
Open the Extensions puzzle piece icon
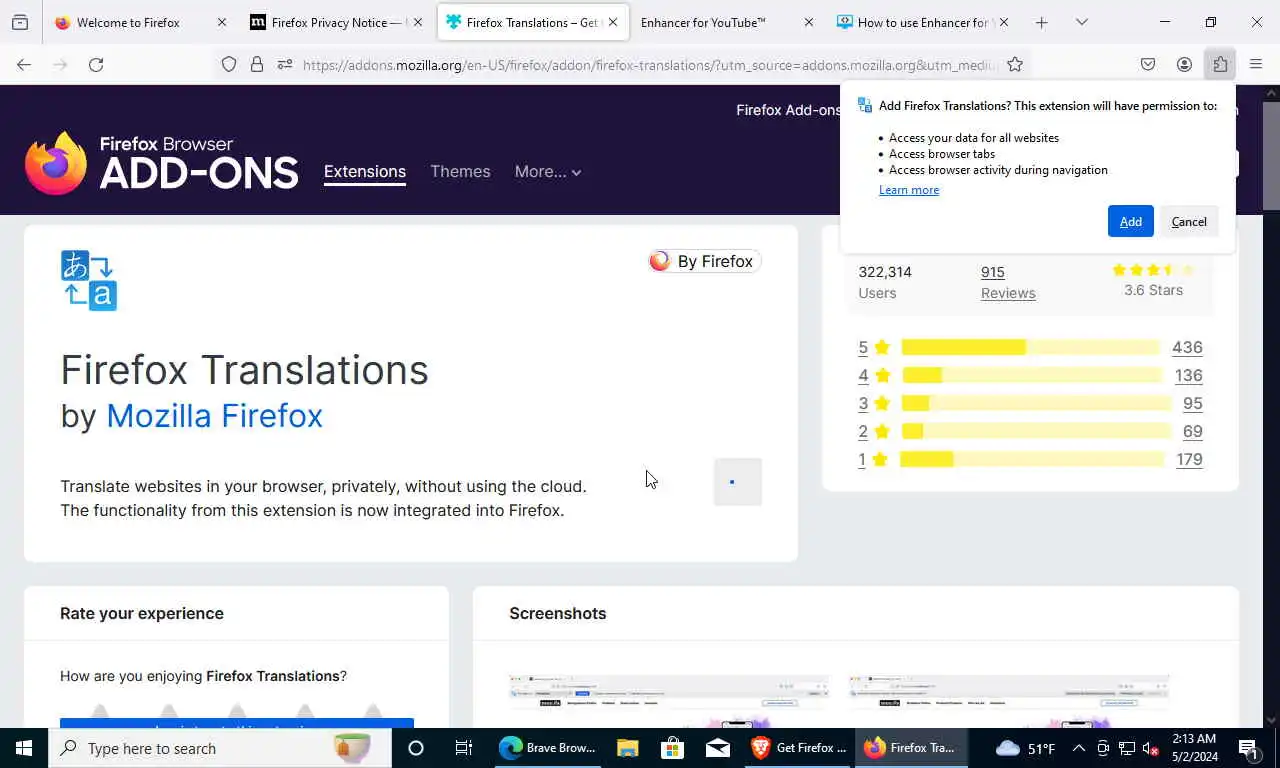click(x=1220, y=64)
